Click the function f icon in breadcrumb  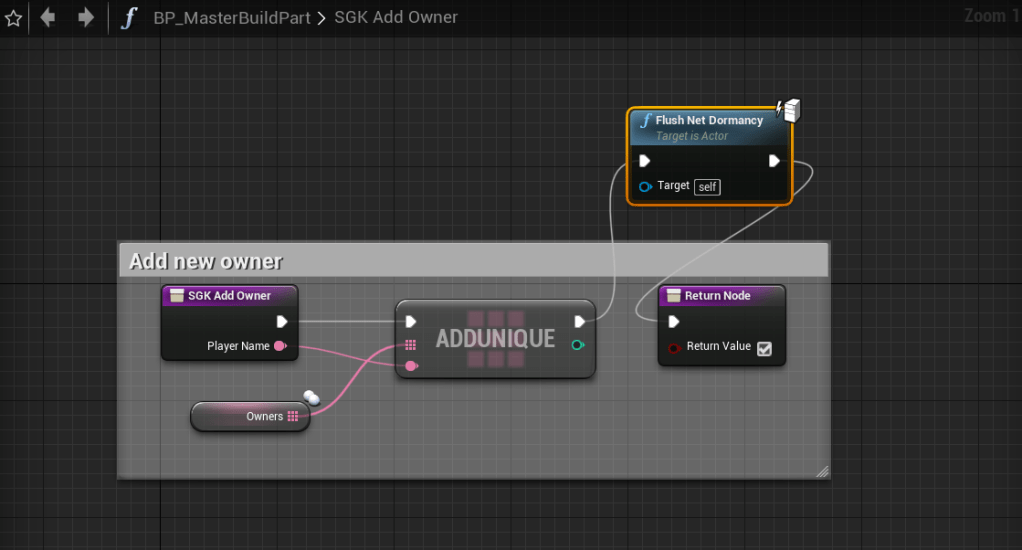tap(129, 18)
